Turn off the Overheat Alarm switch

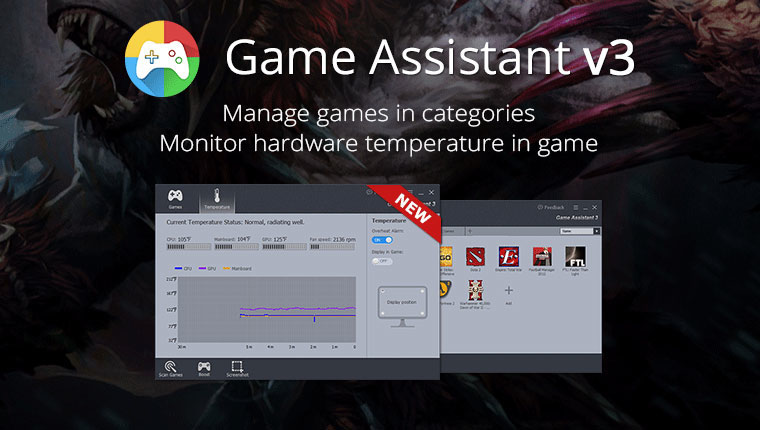382,240
